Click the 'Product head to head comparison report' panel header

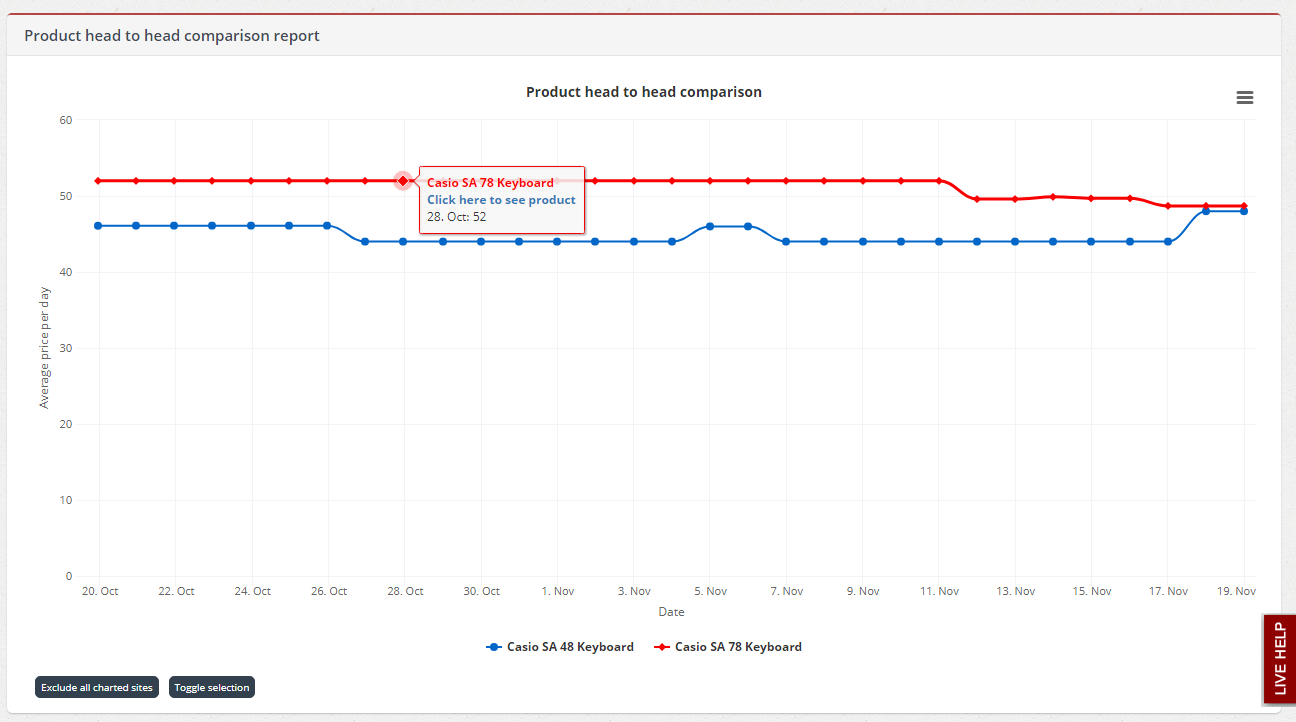[x=172, y=36]
